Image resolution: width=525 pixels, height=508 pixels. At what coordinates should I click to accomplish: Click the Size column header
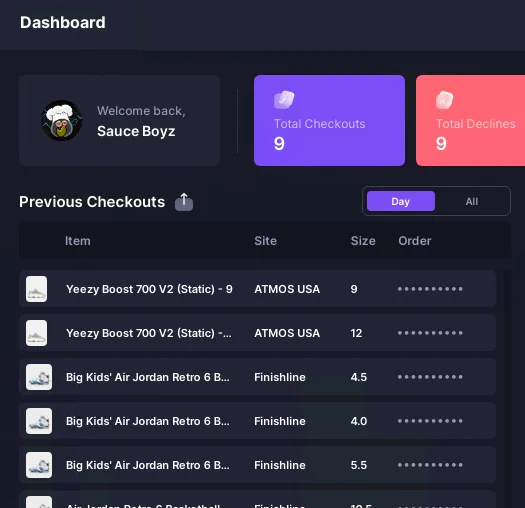pyautogui.click(x=363, y=241)
